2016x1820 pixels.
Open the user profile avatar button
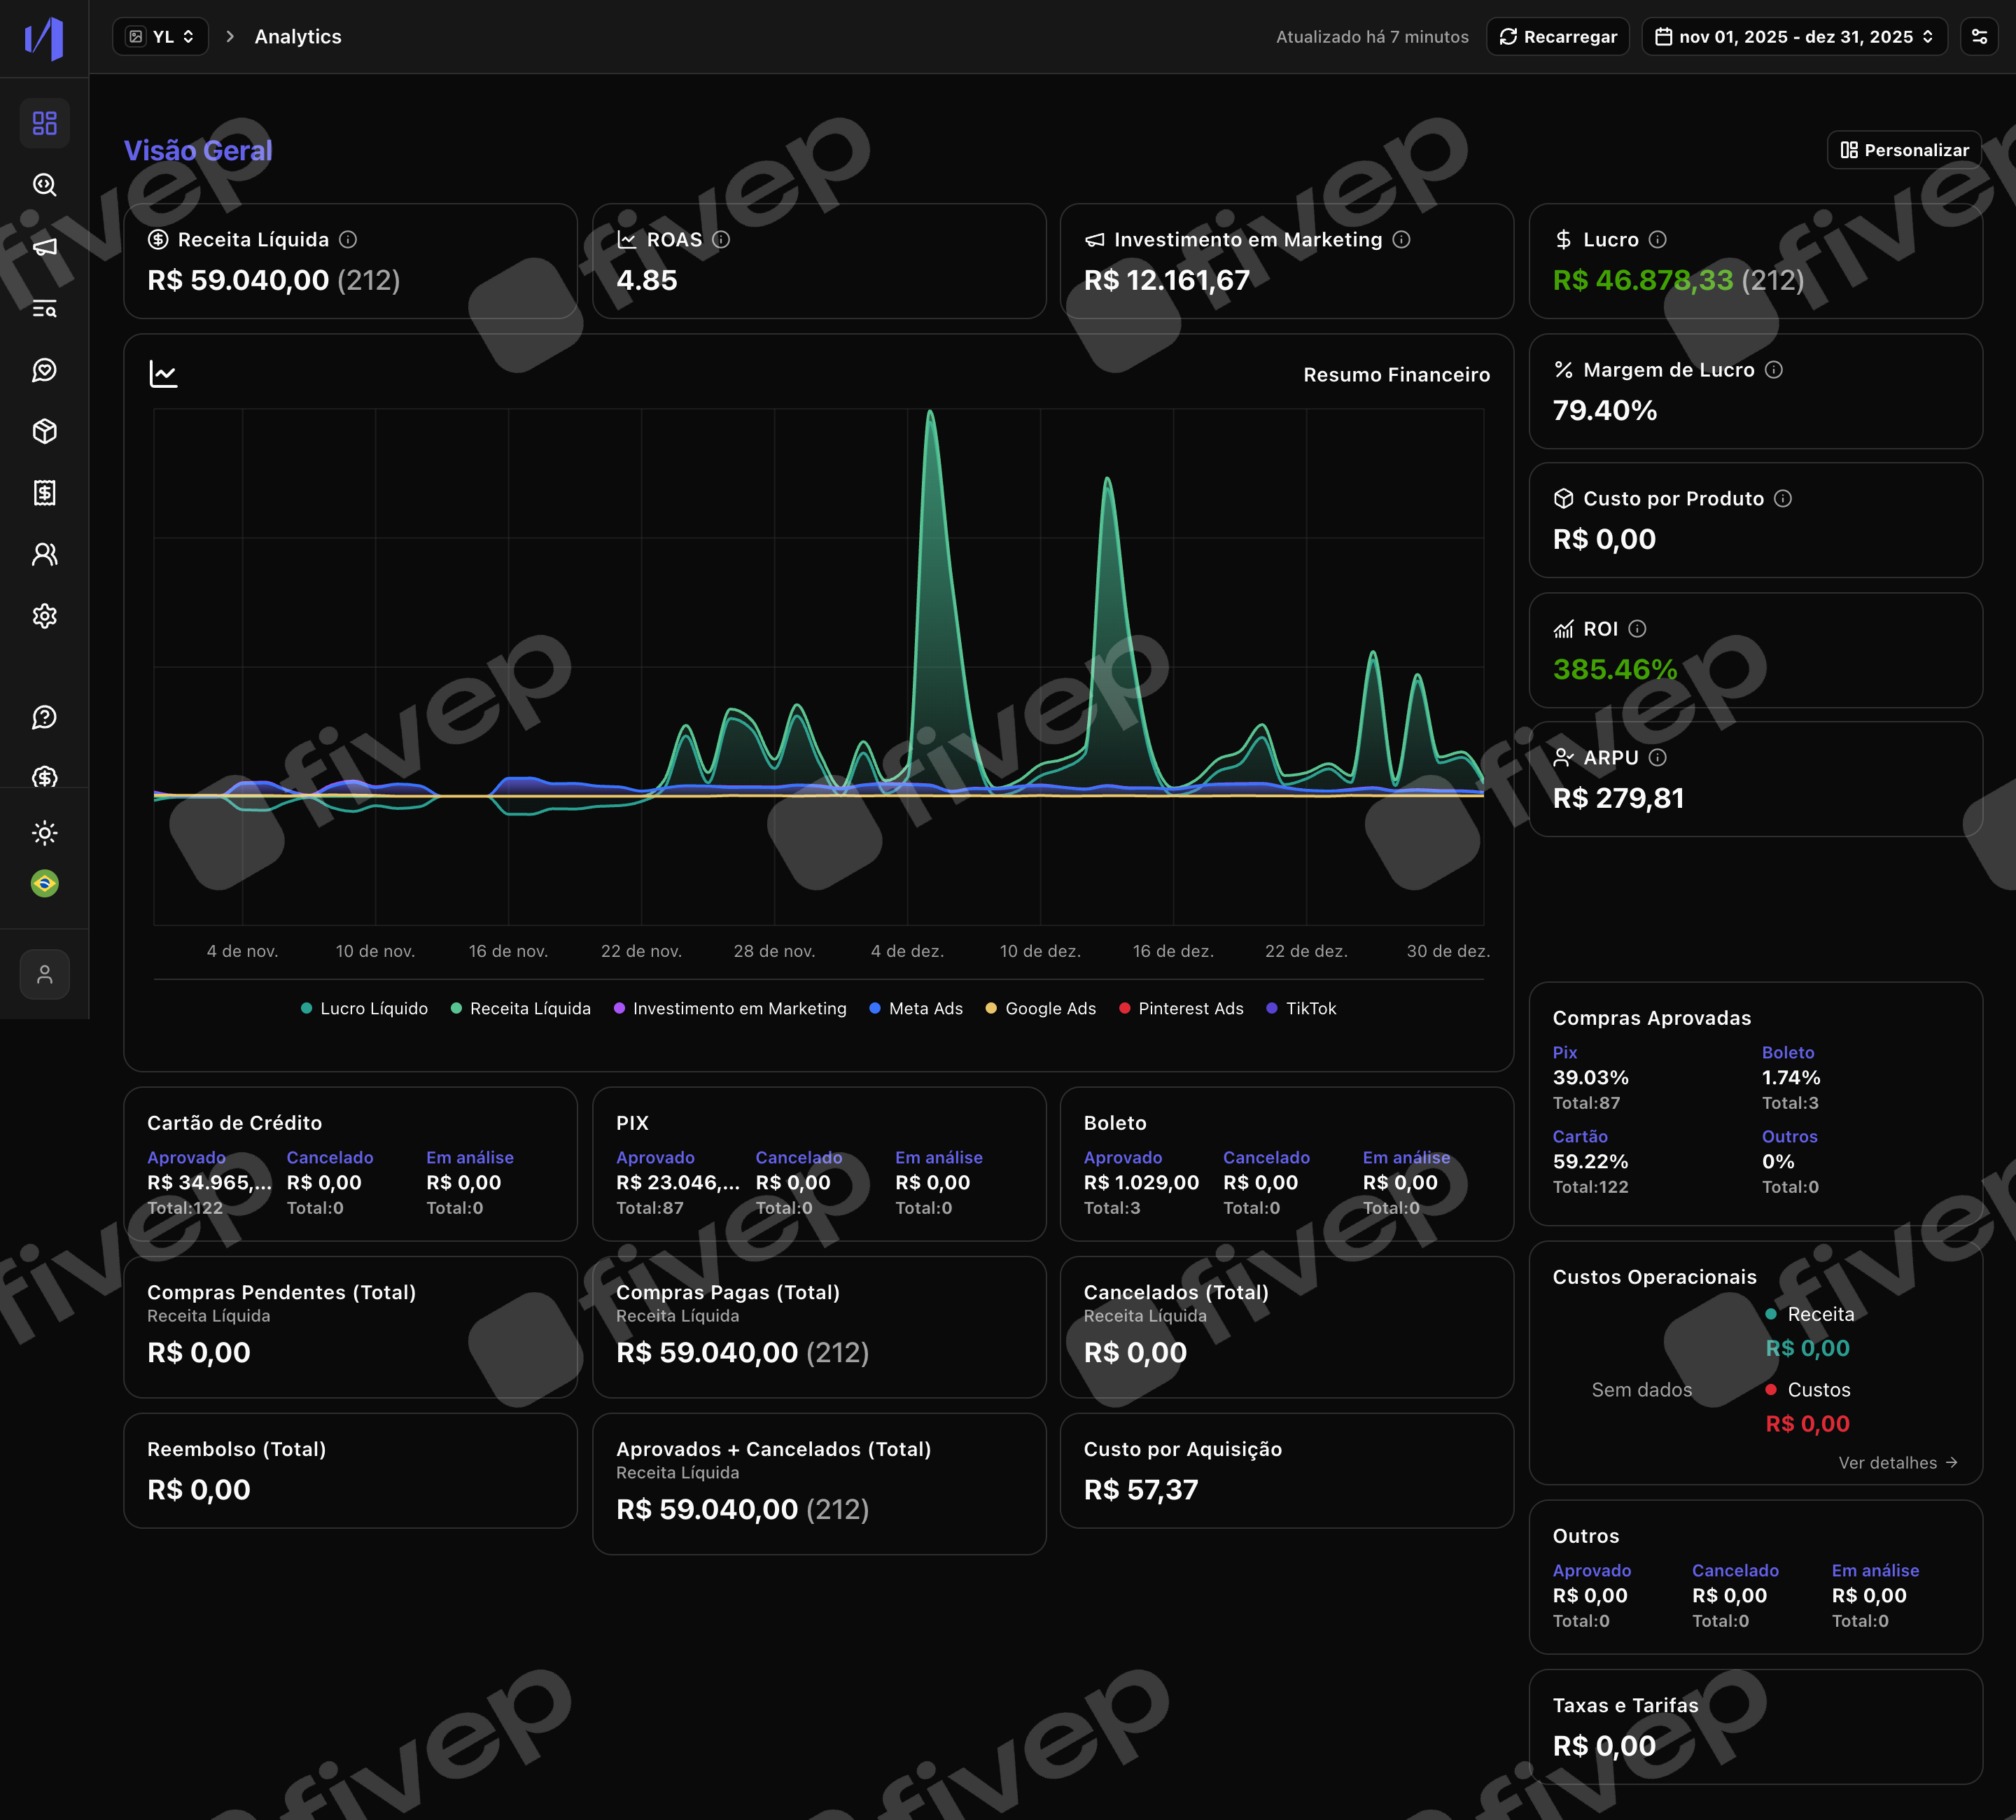click(x=45, y=974)
